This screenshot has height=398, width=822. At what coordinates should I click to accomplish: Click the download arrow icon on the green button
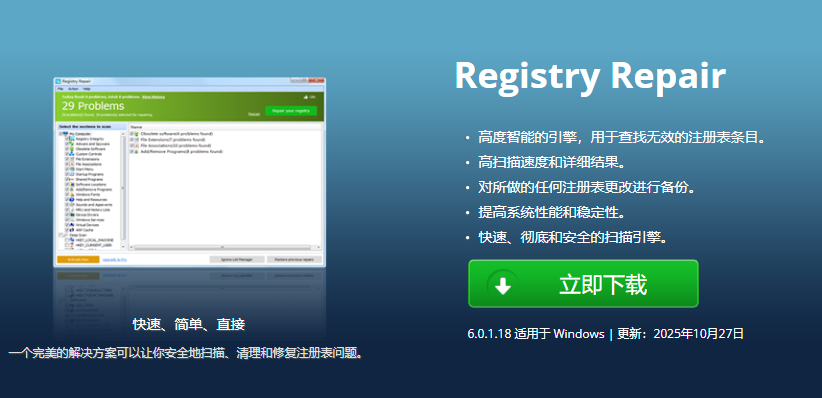point(503,285)
